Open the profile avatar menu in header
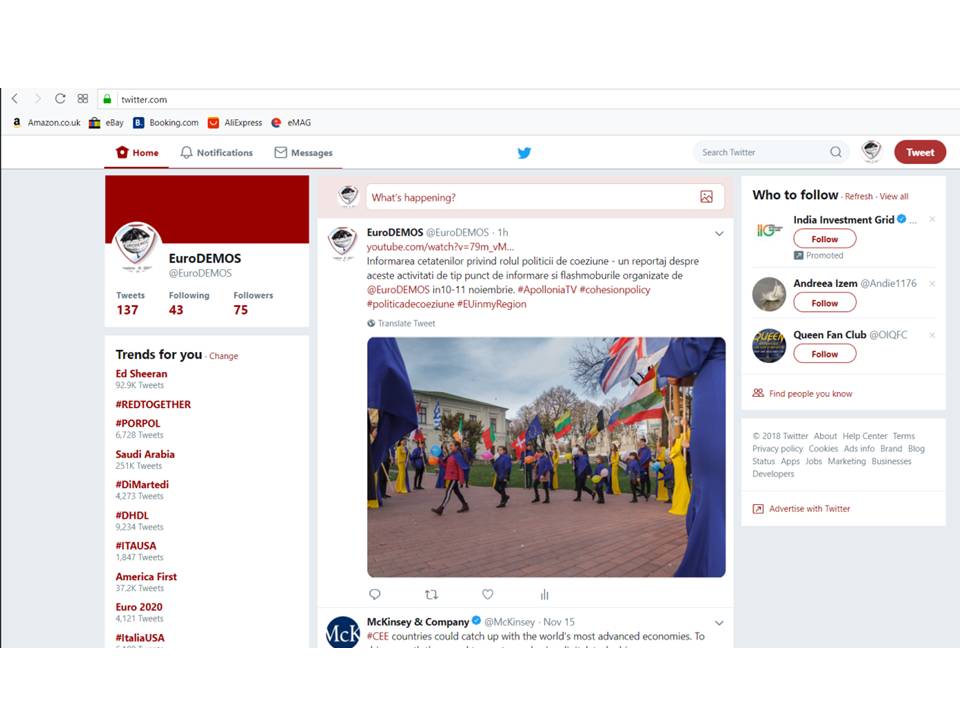 [871, 151]
